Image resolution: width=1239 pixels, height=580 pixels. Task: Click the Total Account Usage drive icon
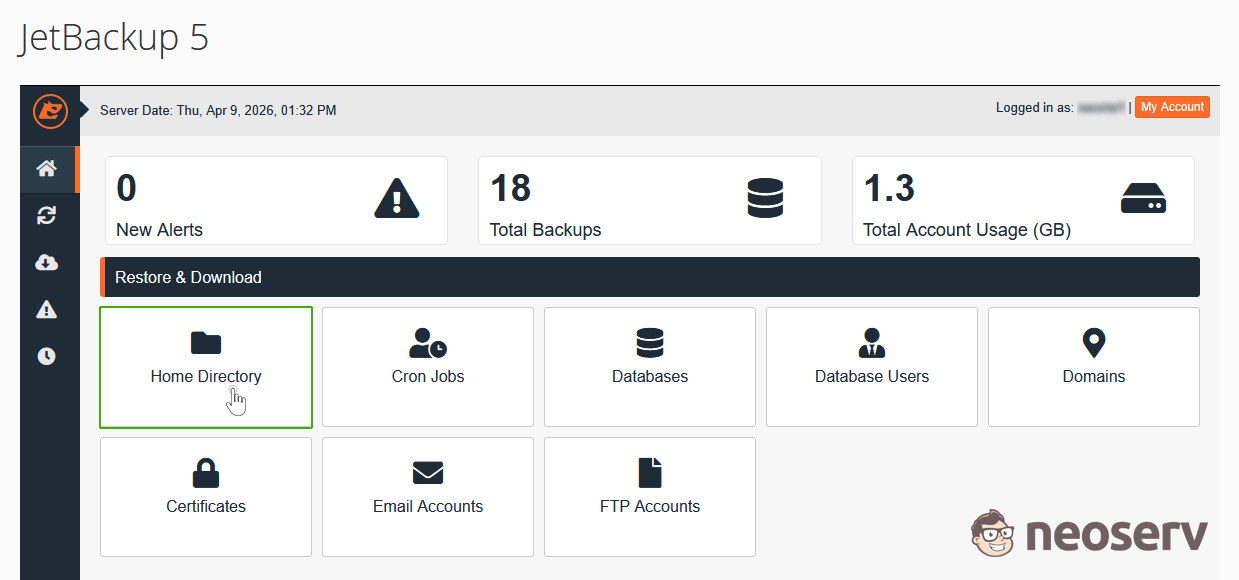[x=1143, y=198]
